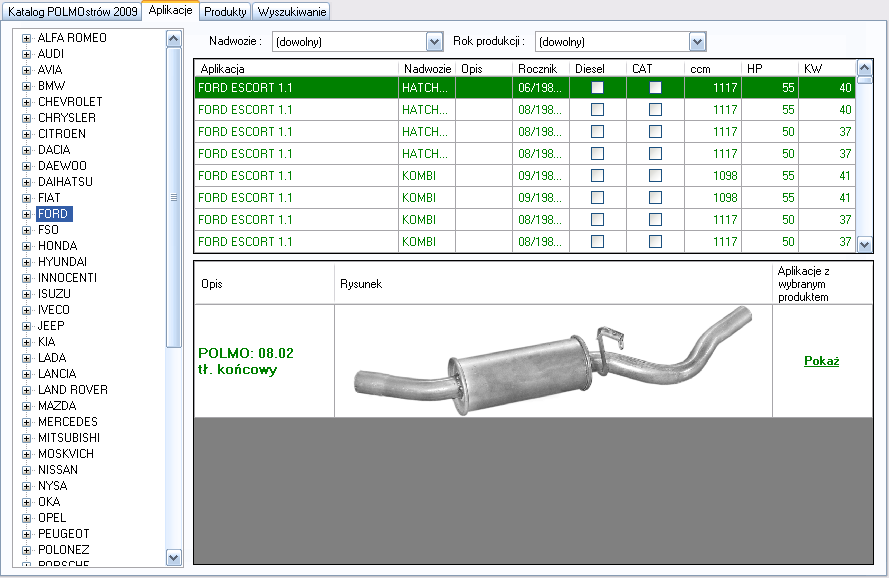Screen dimensions: 889x578
Task: Select OKA in the makes tree
Action: coord(49,502)
